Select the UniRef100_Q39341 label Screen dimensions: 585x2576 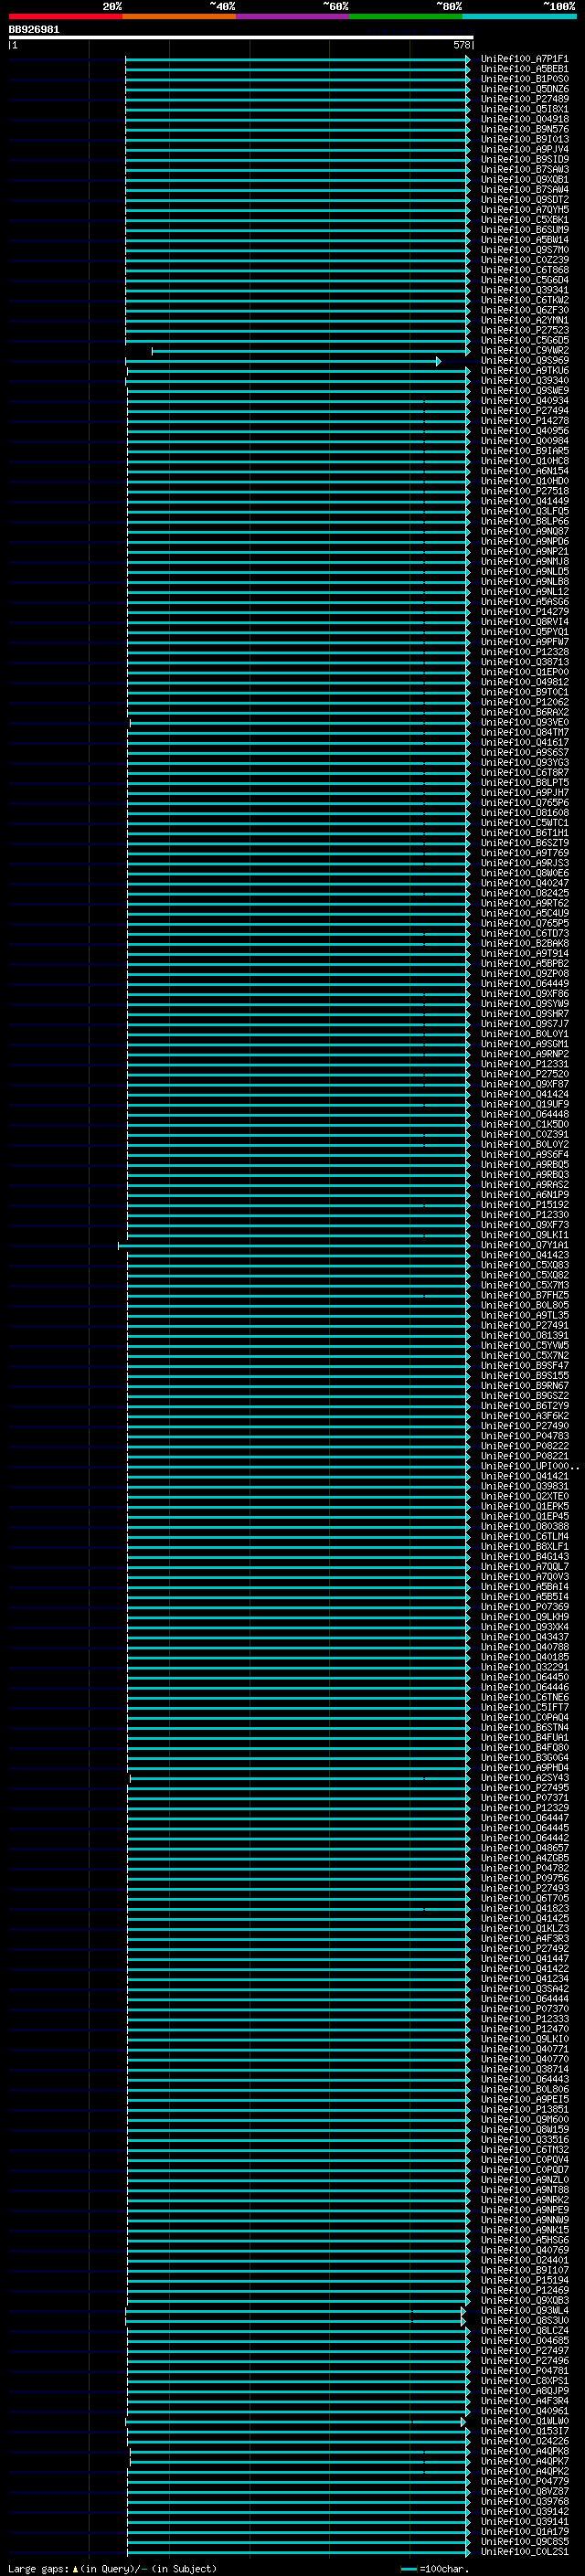[524, 290]
